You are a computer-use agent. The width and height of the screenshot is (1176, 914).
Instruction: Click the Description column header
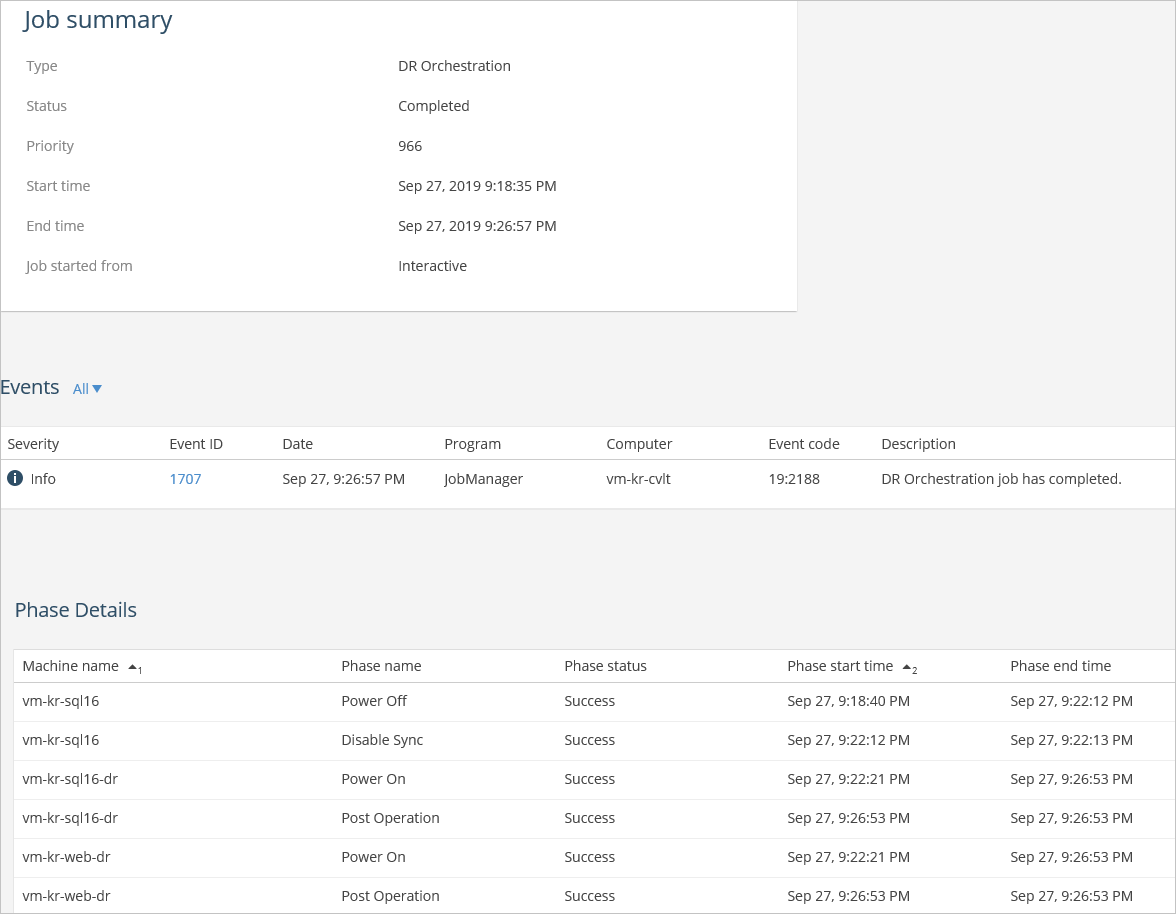click(919, 444)
